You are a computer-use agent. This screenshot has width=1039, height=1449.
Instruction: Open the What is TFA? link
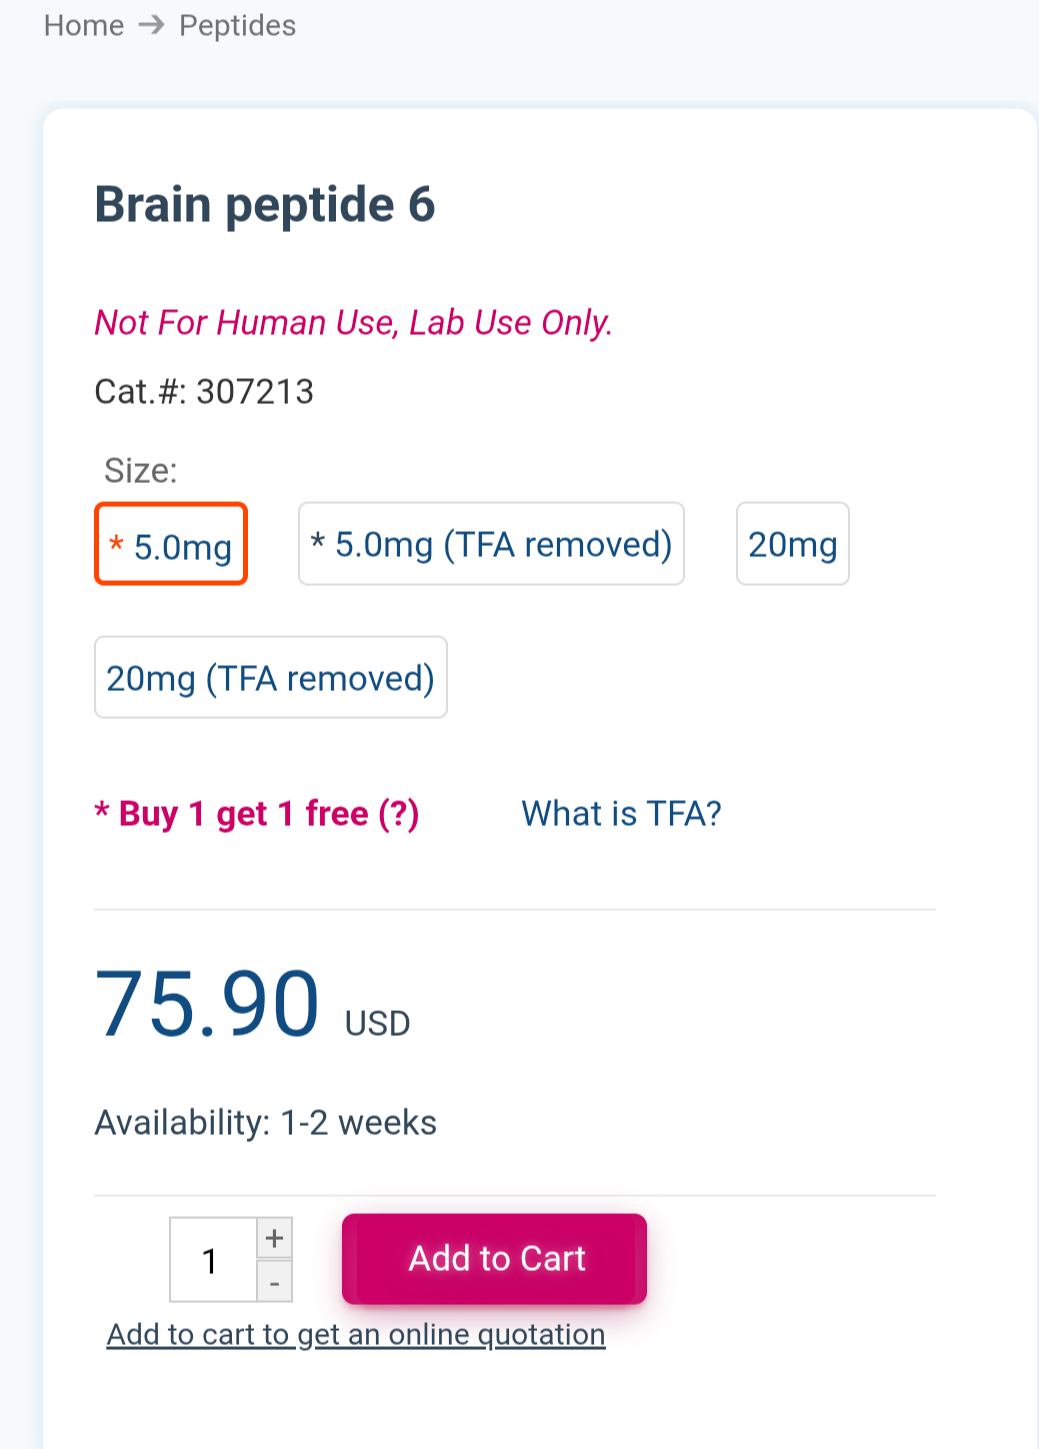621,814
